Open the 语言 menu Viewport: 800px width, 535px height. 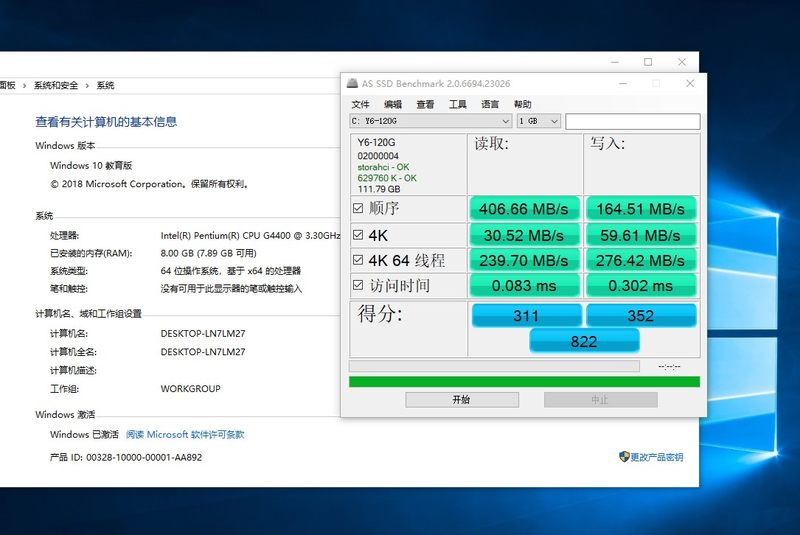(490, 104)
